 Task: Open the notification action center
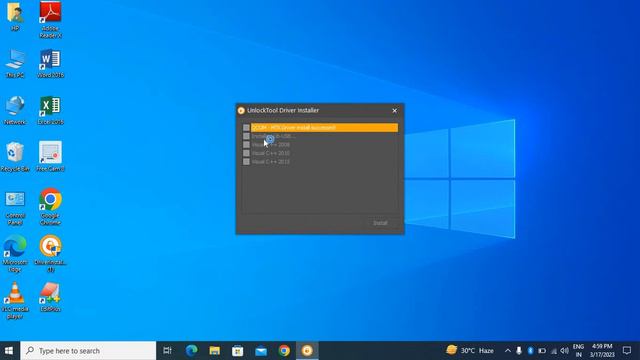tap(627, 351)
